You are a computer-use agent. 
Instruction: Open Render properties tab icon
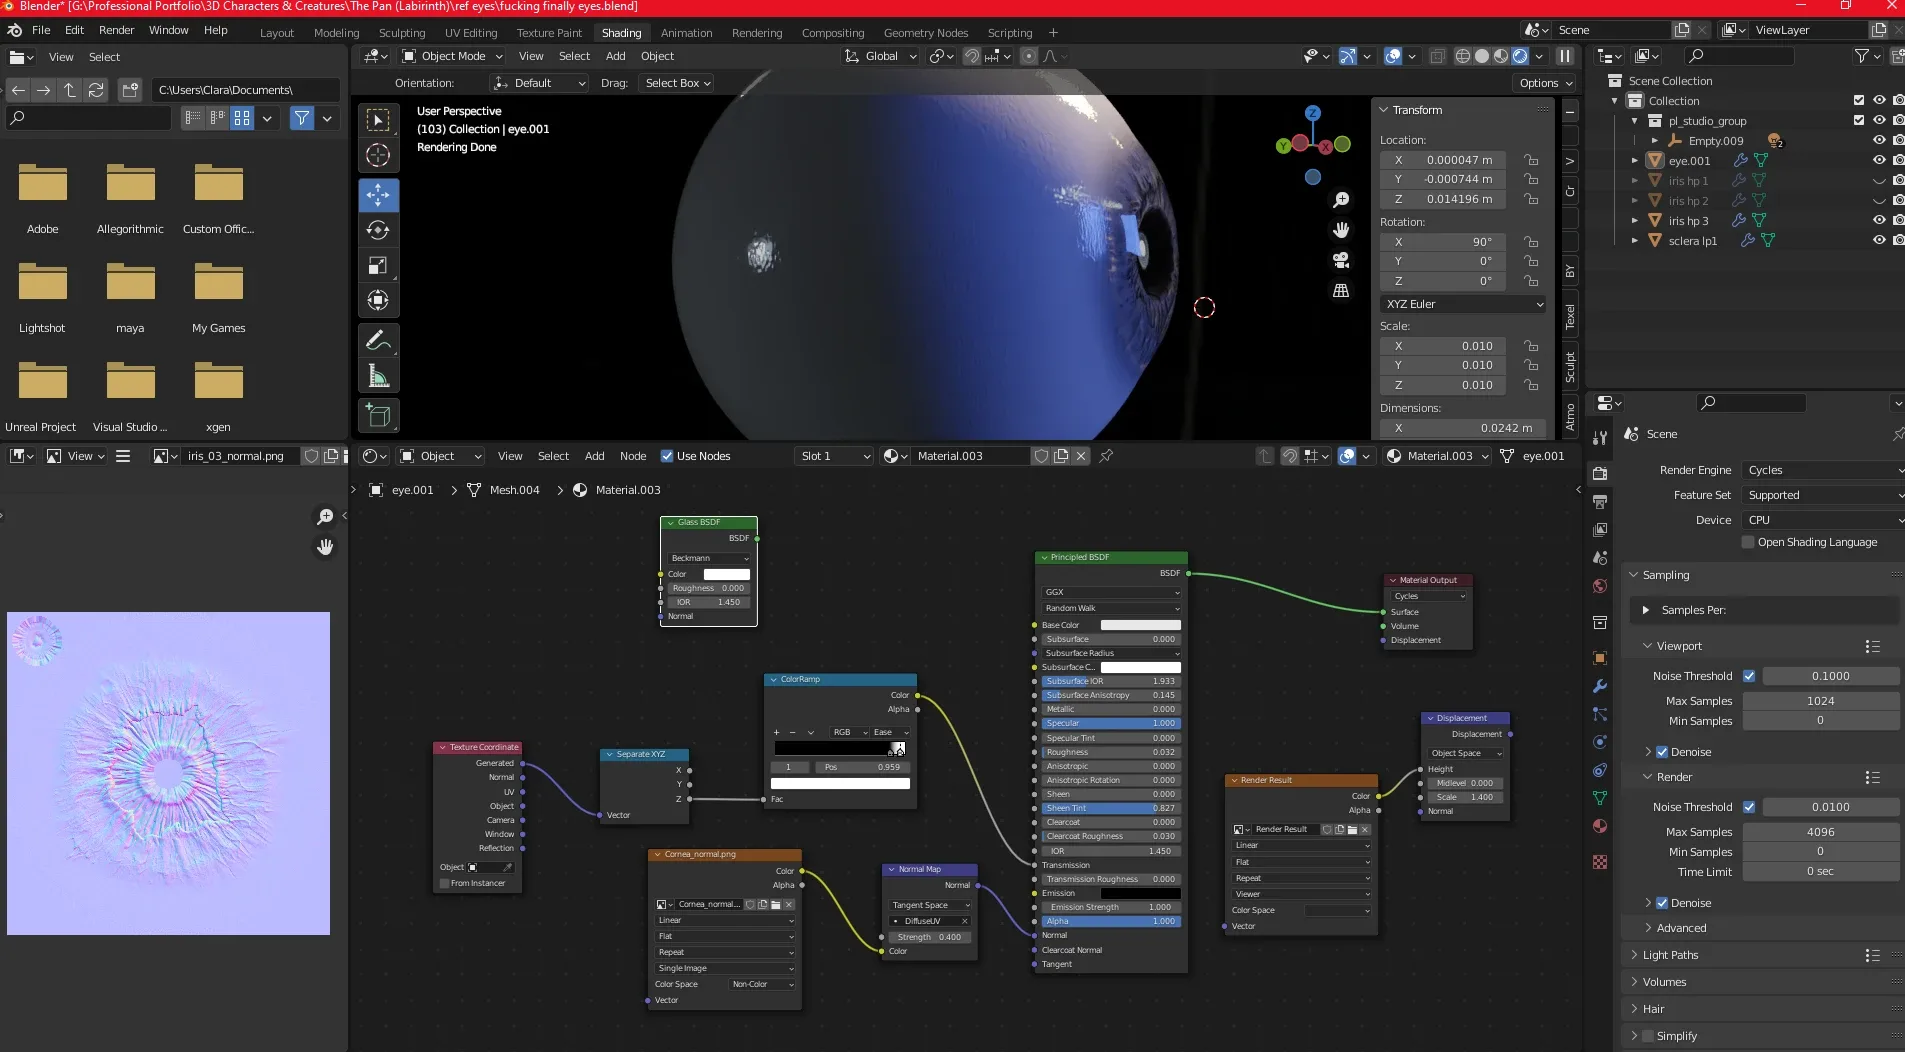click(1600, 473)
